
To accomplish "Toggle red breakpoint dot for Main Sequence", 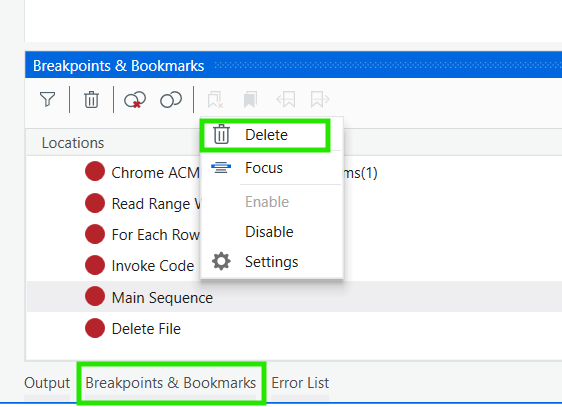I will (95, 297).
